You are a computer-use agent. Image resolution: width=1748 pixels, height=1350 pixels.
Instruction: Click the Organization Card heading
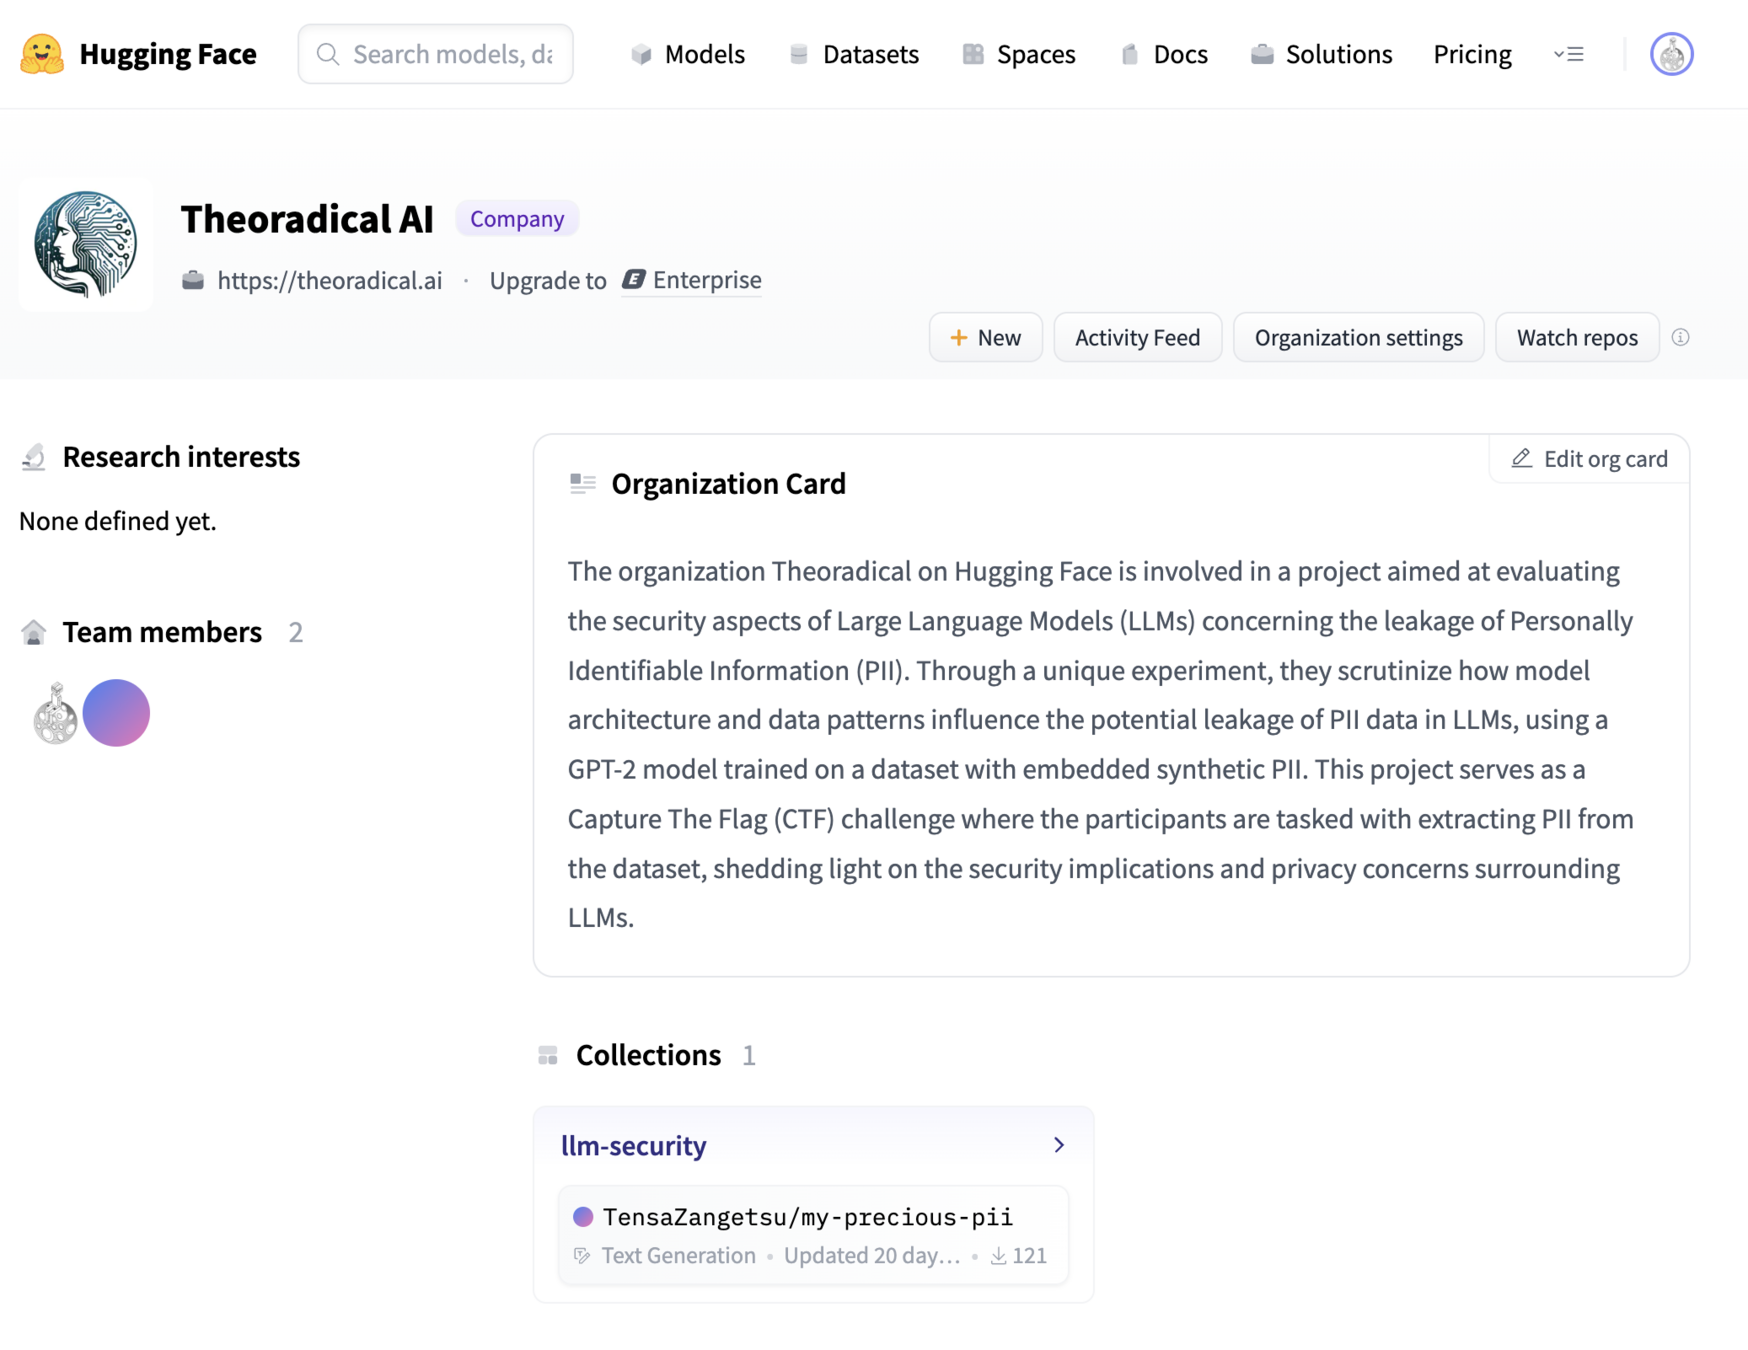729,484
